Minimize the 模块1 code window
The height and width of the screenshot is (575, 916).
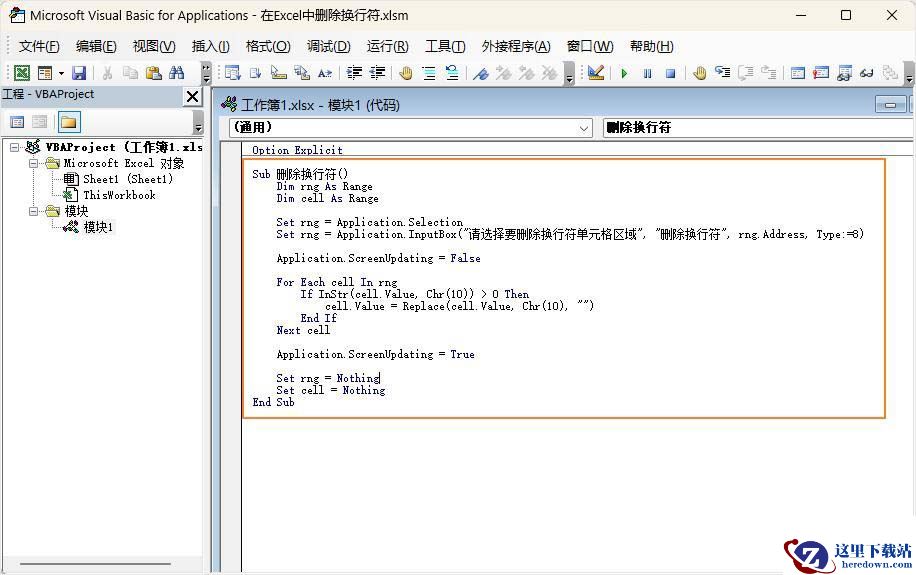tap(890, 105)
